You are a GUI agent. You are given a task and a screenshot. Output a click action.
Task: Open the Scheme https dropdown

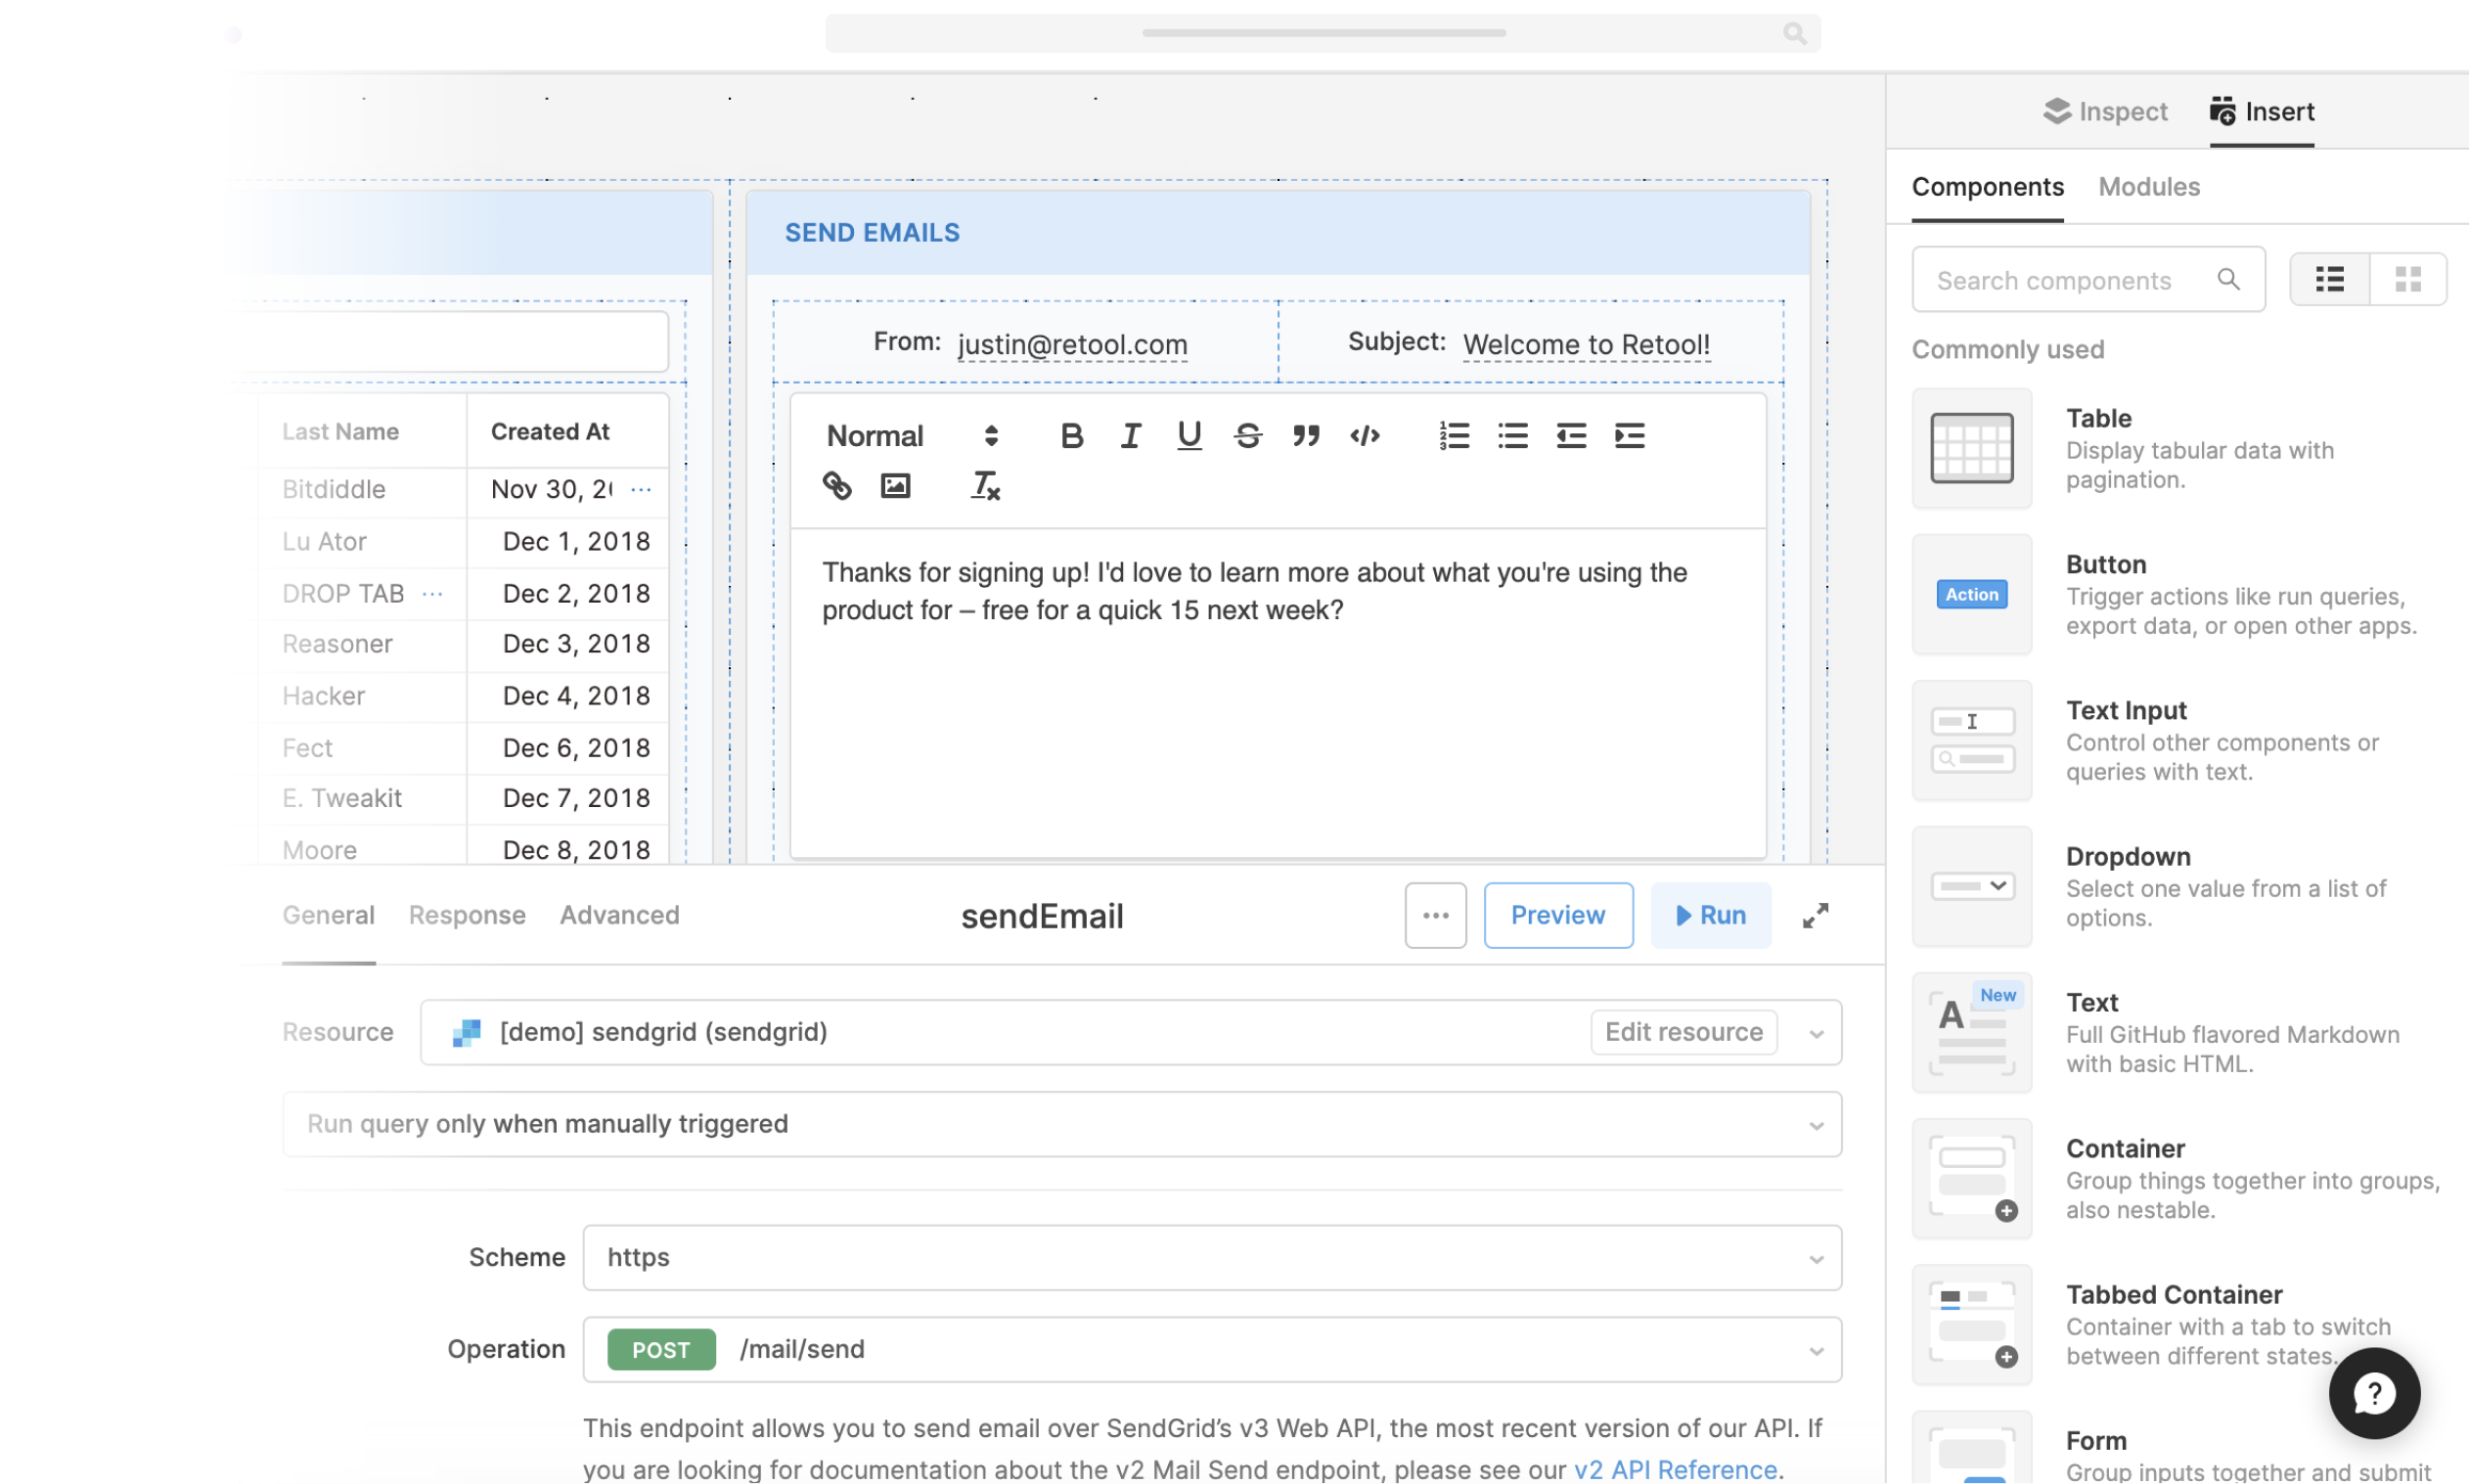pyautogui.click(x=1211, y=1257)
